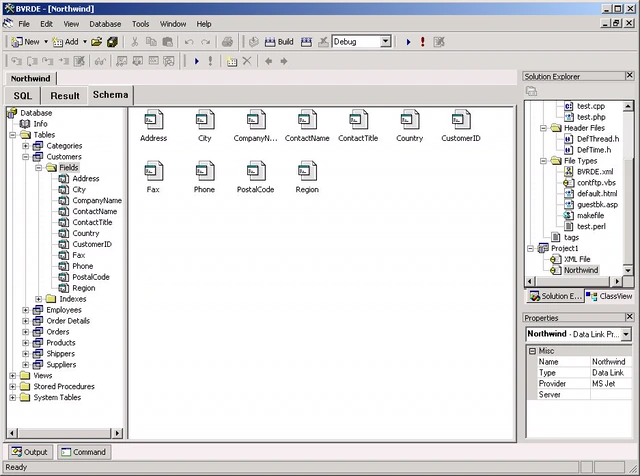This screenshot has width=640, height=476.
Task: Open the Window menu
Action: pos(173,24)
